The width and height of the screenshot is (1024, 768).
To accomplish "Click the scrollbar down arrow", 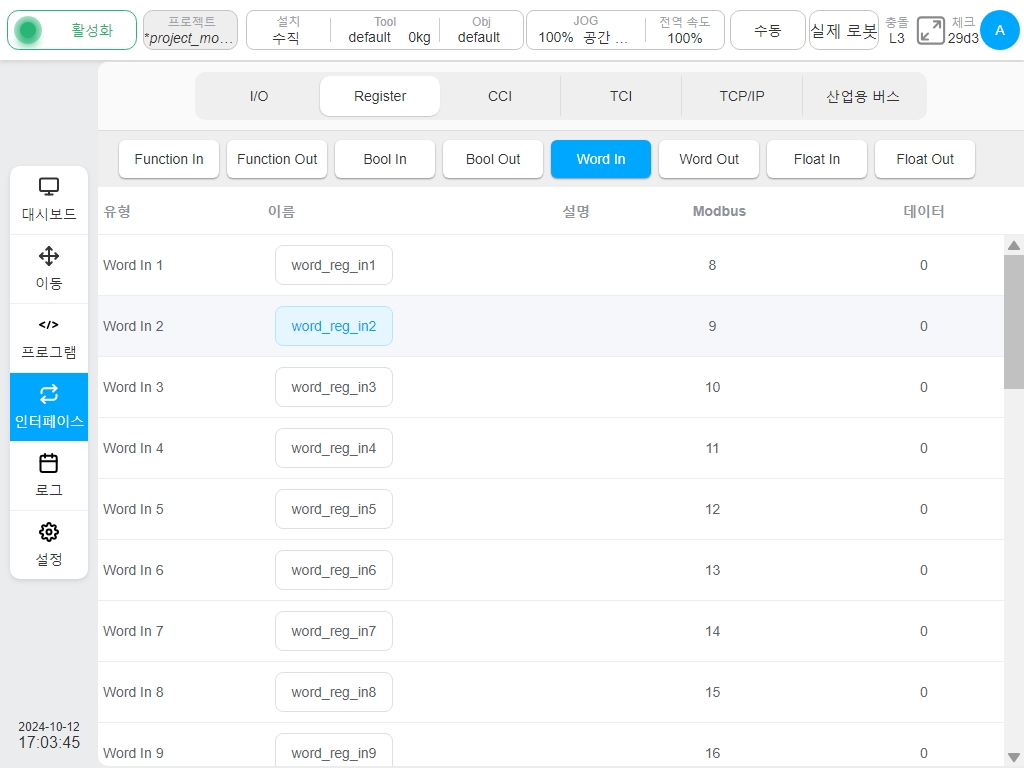I will click(x=1014, y=758).
